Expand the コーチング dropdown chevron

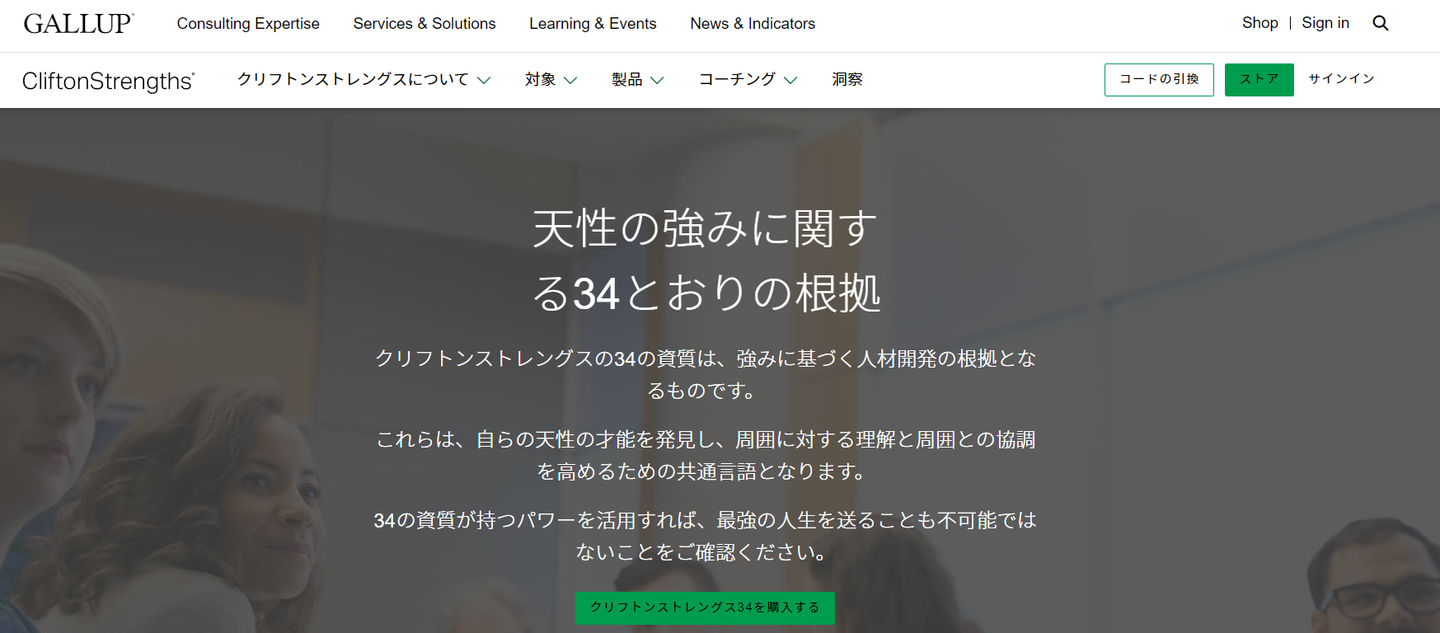tap(790, 80)
